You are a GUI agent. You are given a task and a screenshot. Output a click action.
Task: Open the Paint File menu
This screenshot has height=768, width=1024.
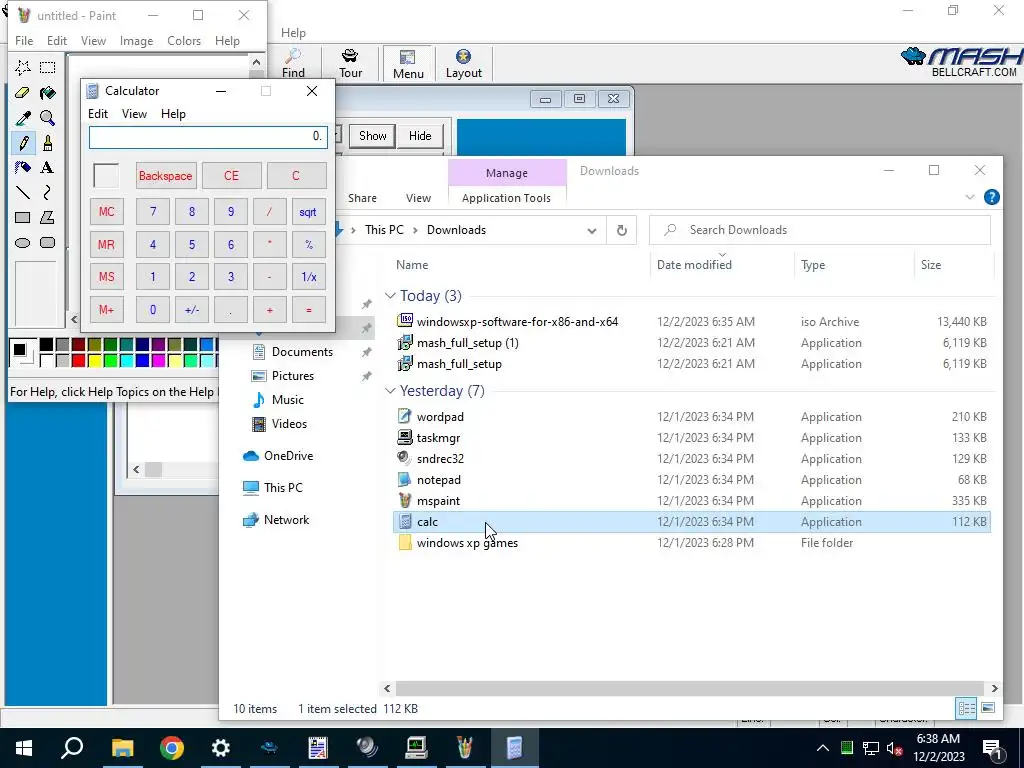click(x=24, y=40)
